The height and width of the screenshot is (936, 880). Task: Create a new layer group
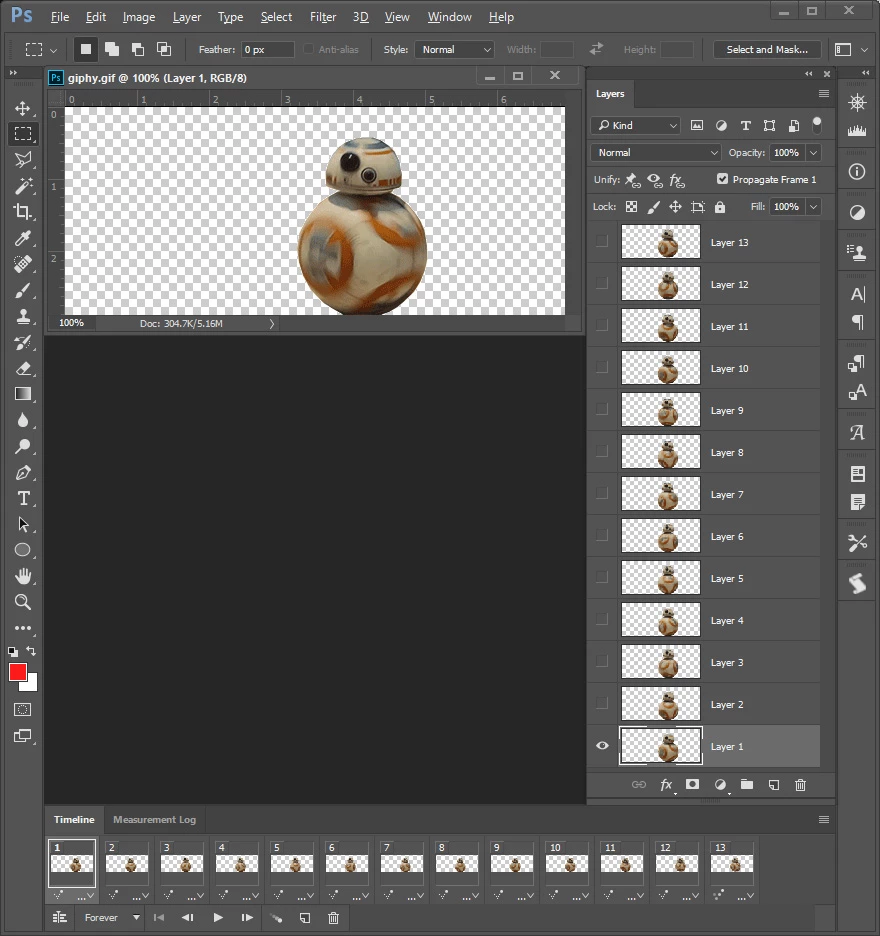tap(747, 784)
